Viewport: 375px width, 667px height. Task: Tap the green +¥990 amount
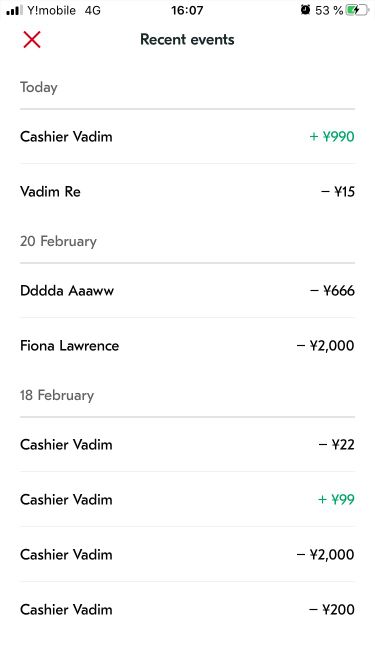point(332,137)
